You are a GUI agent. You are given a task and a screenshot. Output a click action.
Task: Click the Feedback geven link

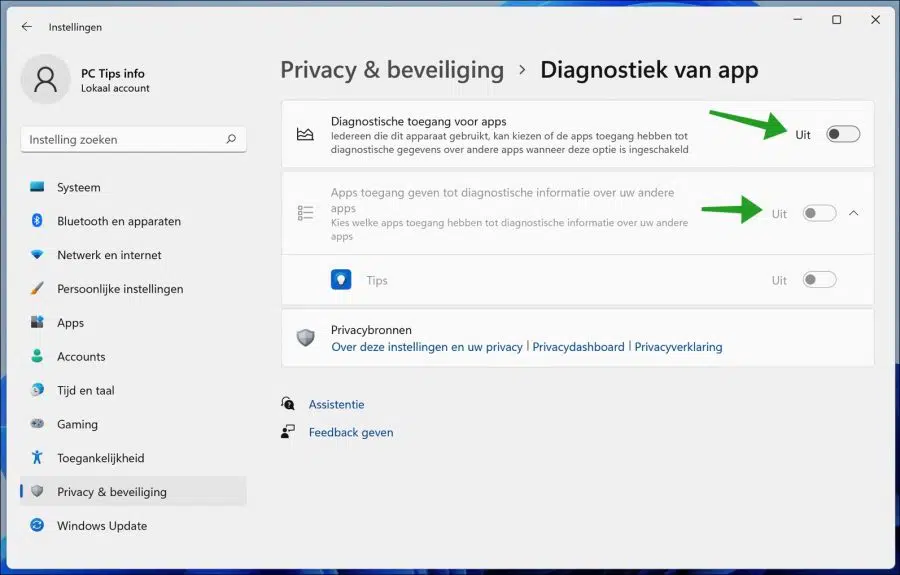point(351,432)
